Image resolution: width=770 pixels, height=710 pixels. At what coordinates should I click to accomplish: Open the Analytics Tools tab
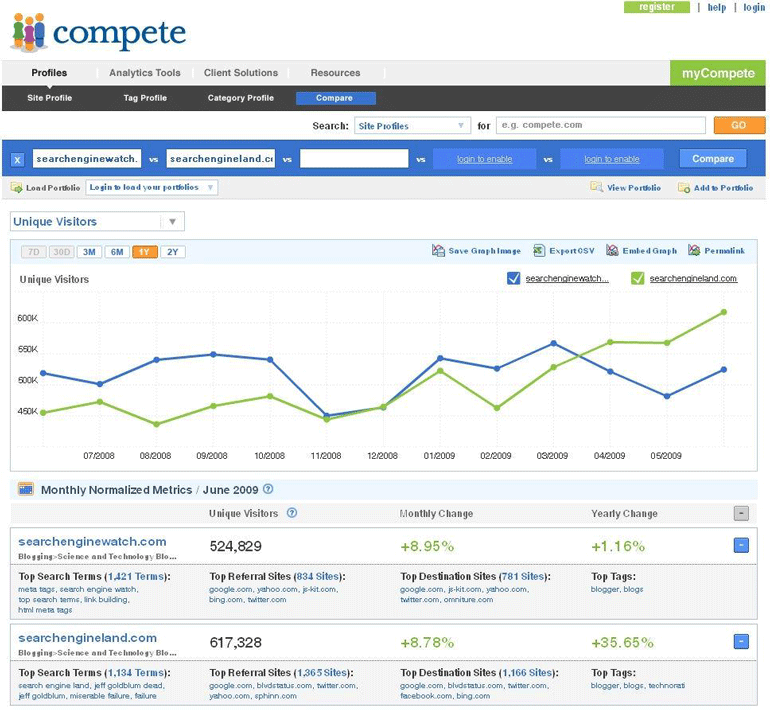click(145, 73)
